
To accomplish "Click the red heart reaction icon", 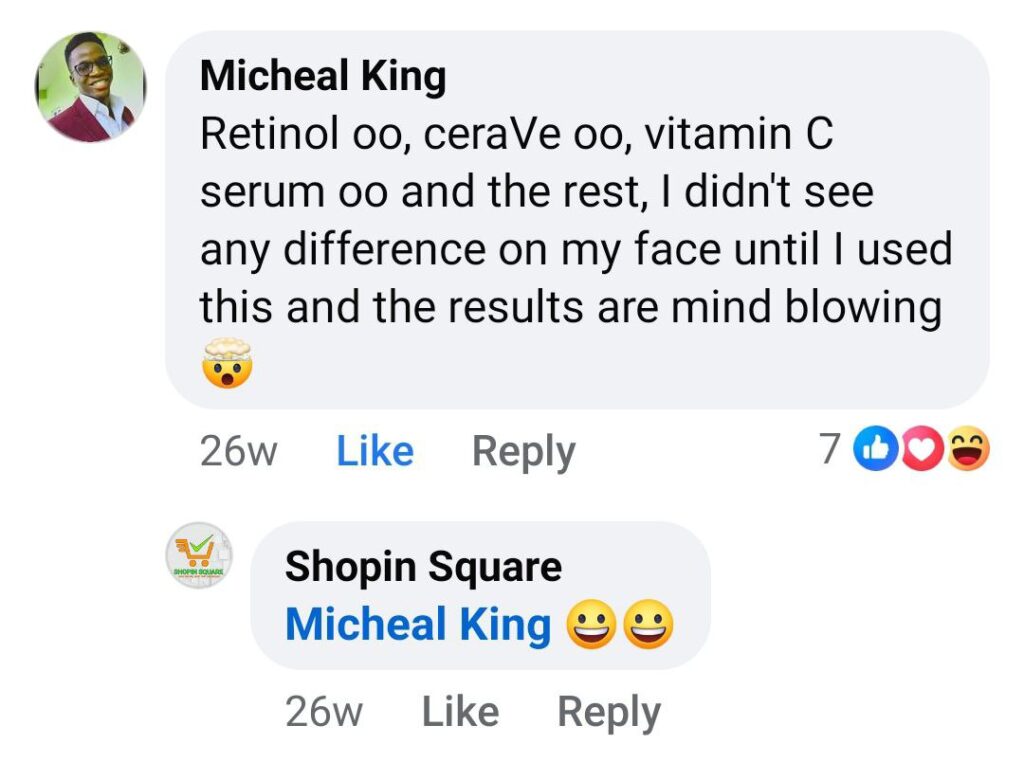I will [x=920, y=451].
